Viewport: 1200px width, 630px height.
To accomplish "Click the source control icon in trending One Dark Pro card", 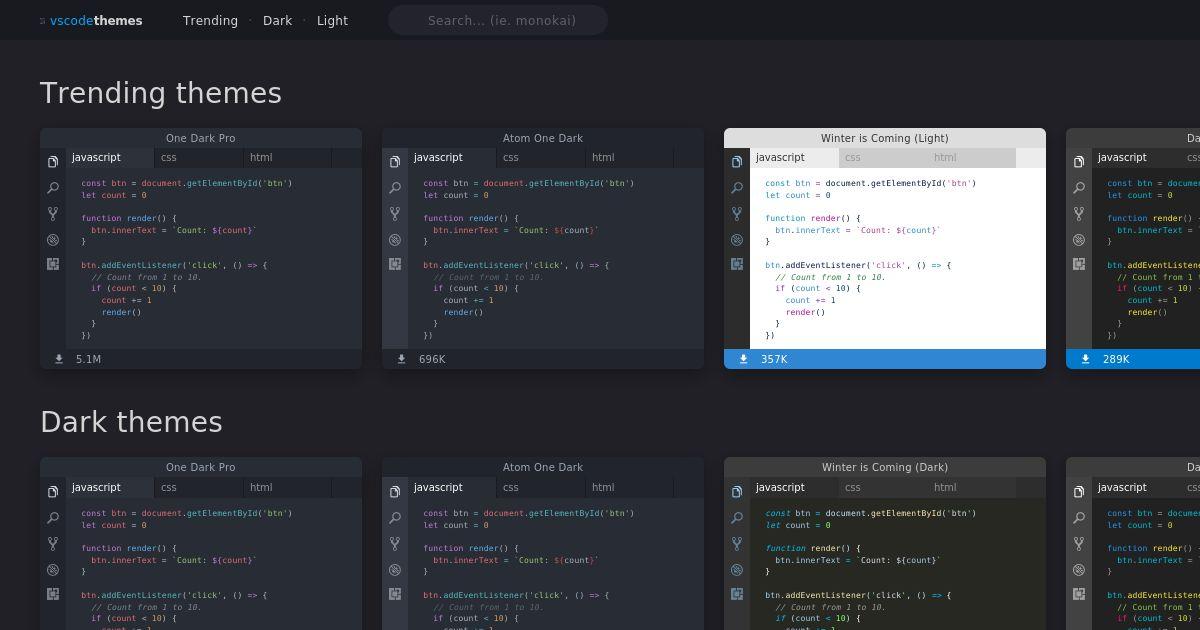I will (x=53, y=213).
